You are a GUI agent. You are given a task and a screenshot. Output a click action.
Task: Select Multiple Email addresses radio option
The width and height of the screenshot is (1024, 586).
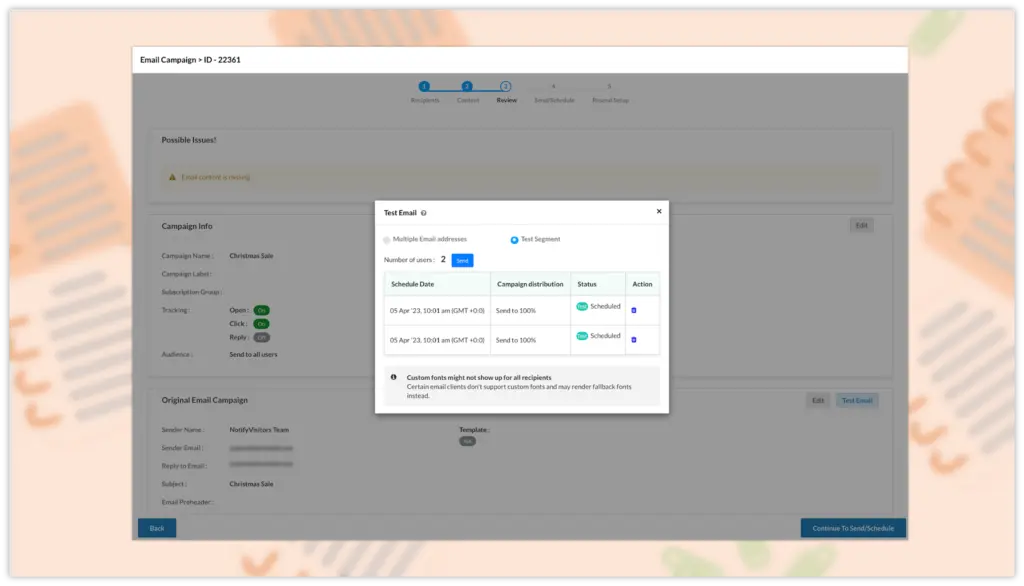(x=387, y=240)
